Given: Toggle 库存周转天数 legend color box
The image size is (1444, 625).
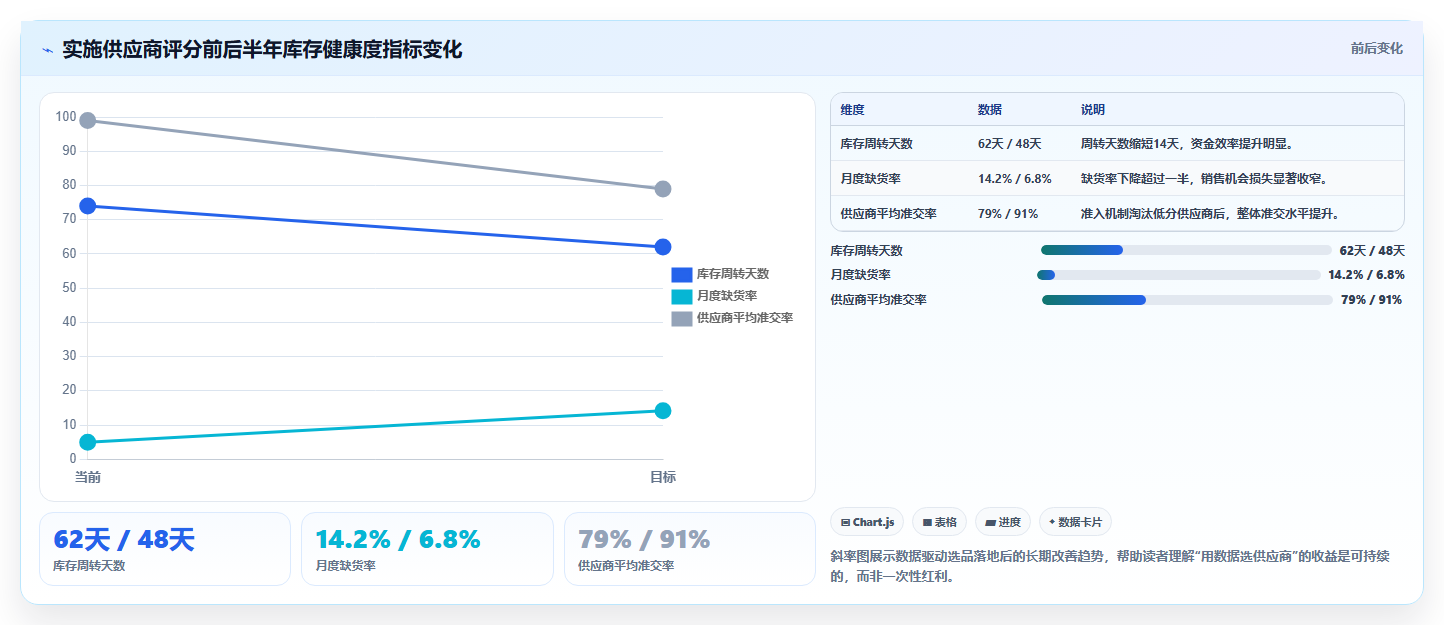Looking at the screenshot, I should click(x=681, y=274).
